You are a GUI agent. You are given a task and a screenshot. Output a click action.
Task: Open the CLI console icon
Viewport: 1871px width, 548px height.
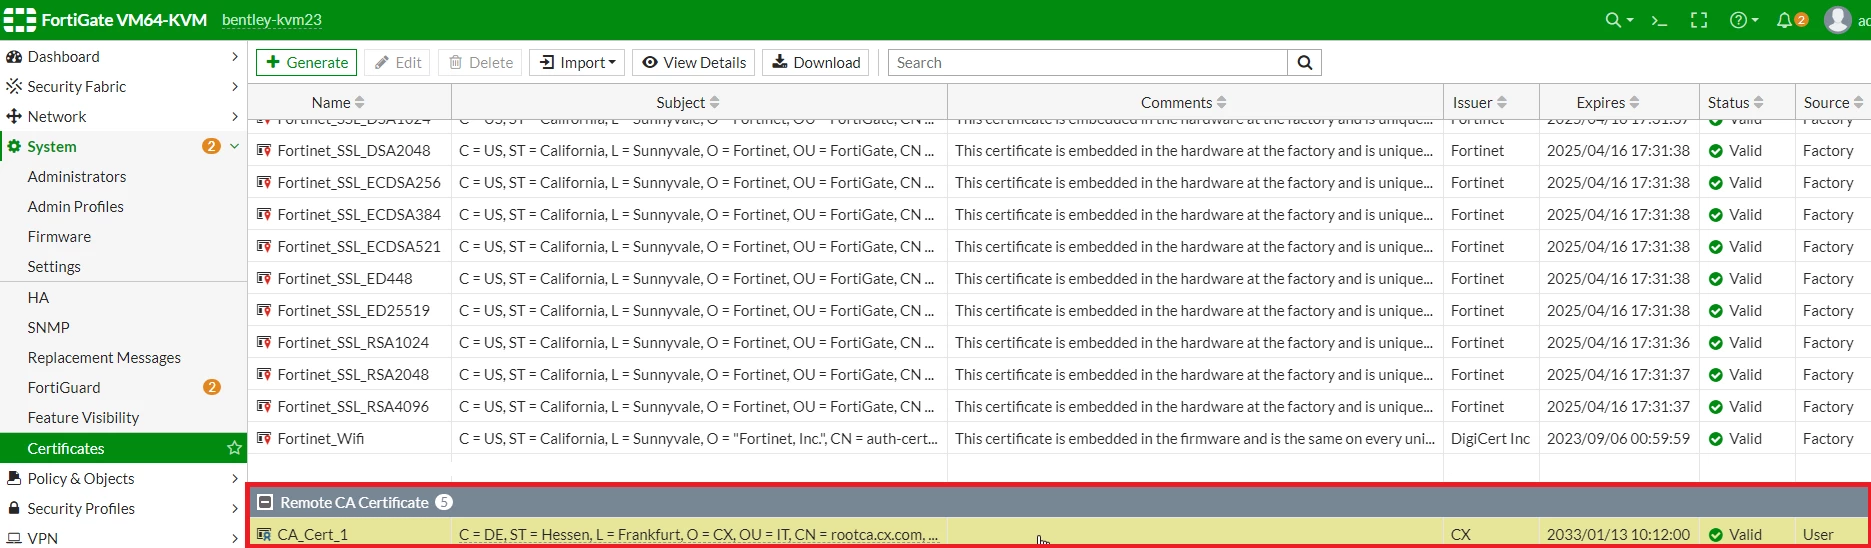1659,20
